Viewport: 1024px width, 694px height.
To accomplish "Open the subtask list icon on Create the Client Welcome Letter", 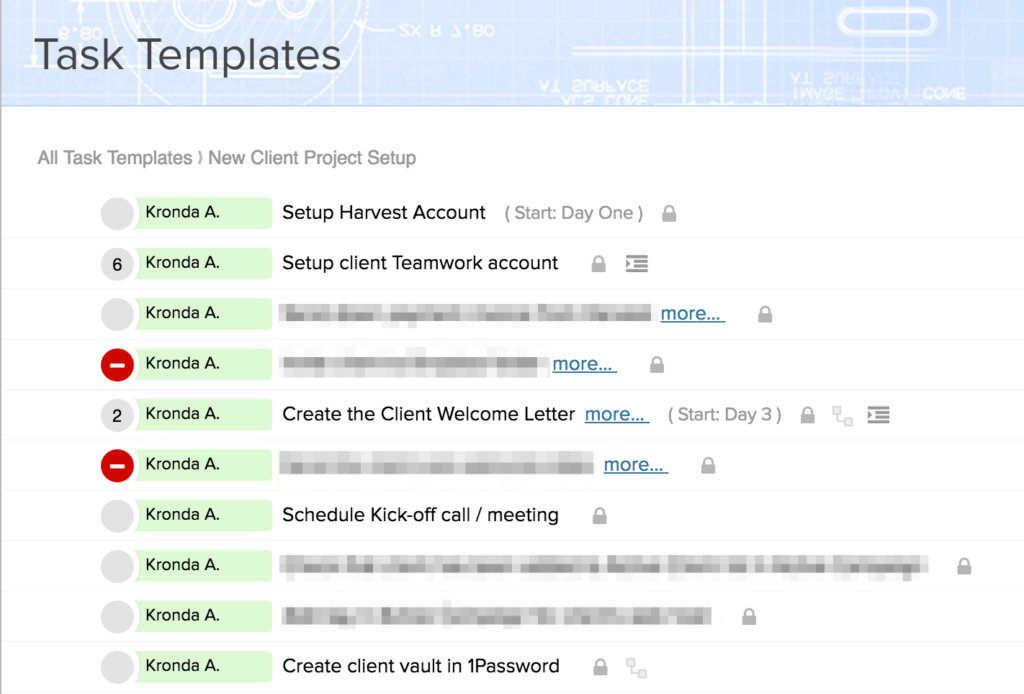I will click(878, 414).
